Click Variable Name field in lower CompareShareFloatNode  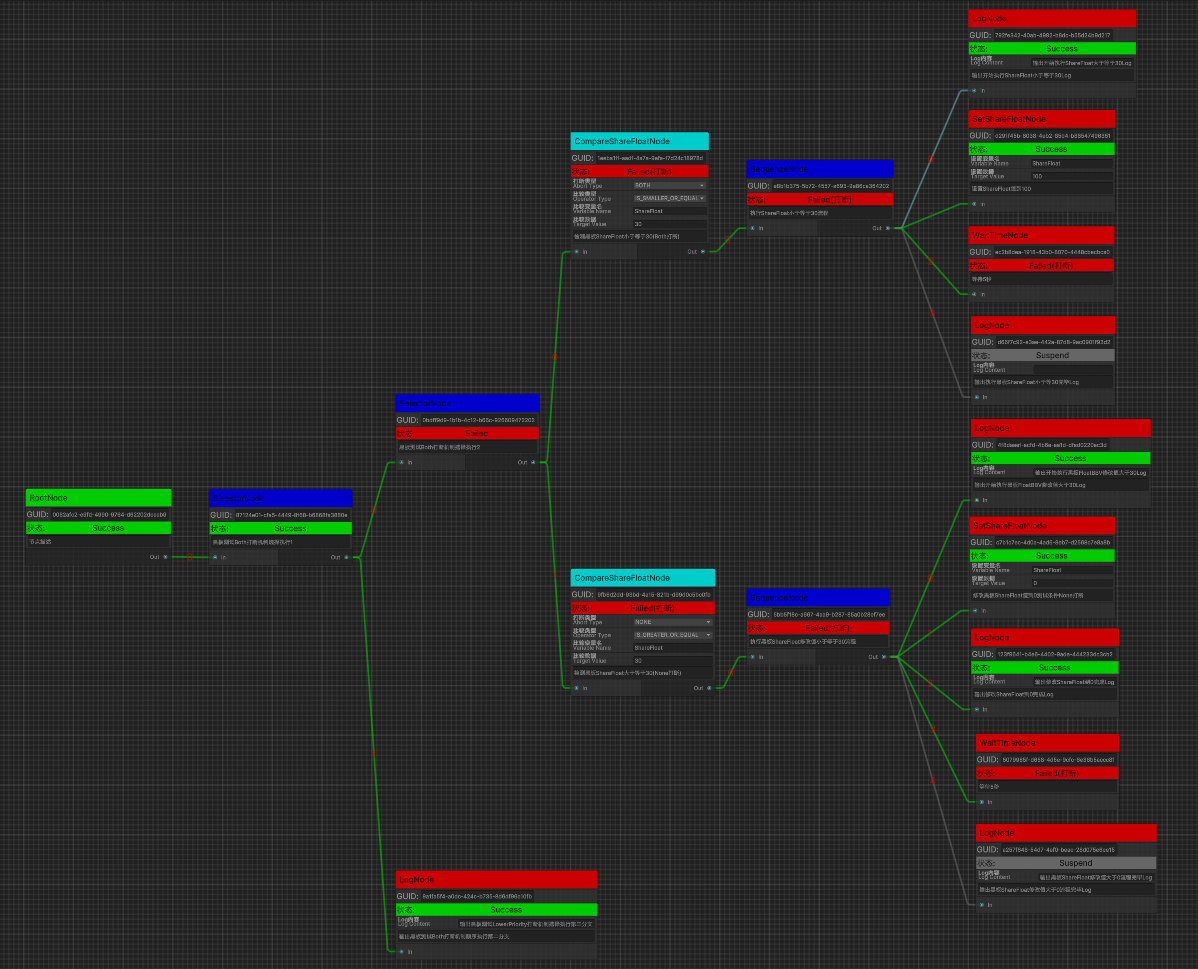(x=673, y=648)
